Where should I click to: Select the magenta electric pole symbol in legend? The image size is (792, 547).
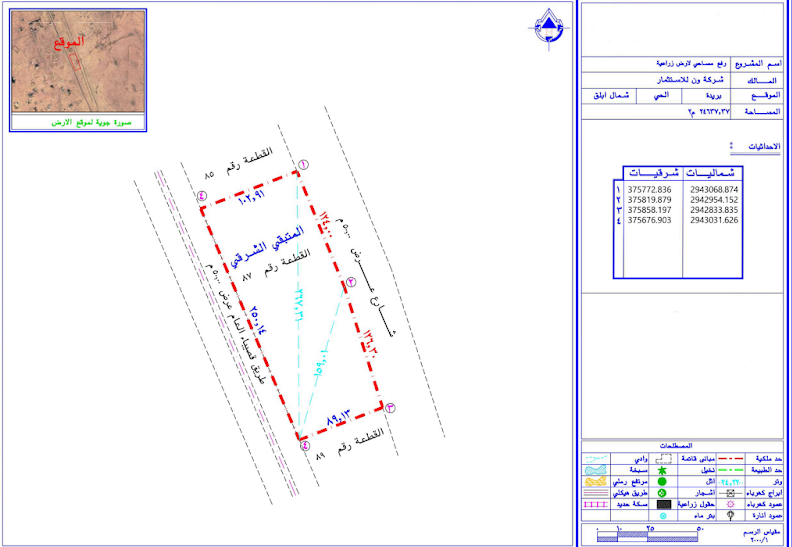coord(731,506)
